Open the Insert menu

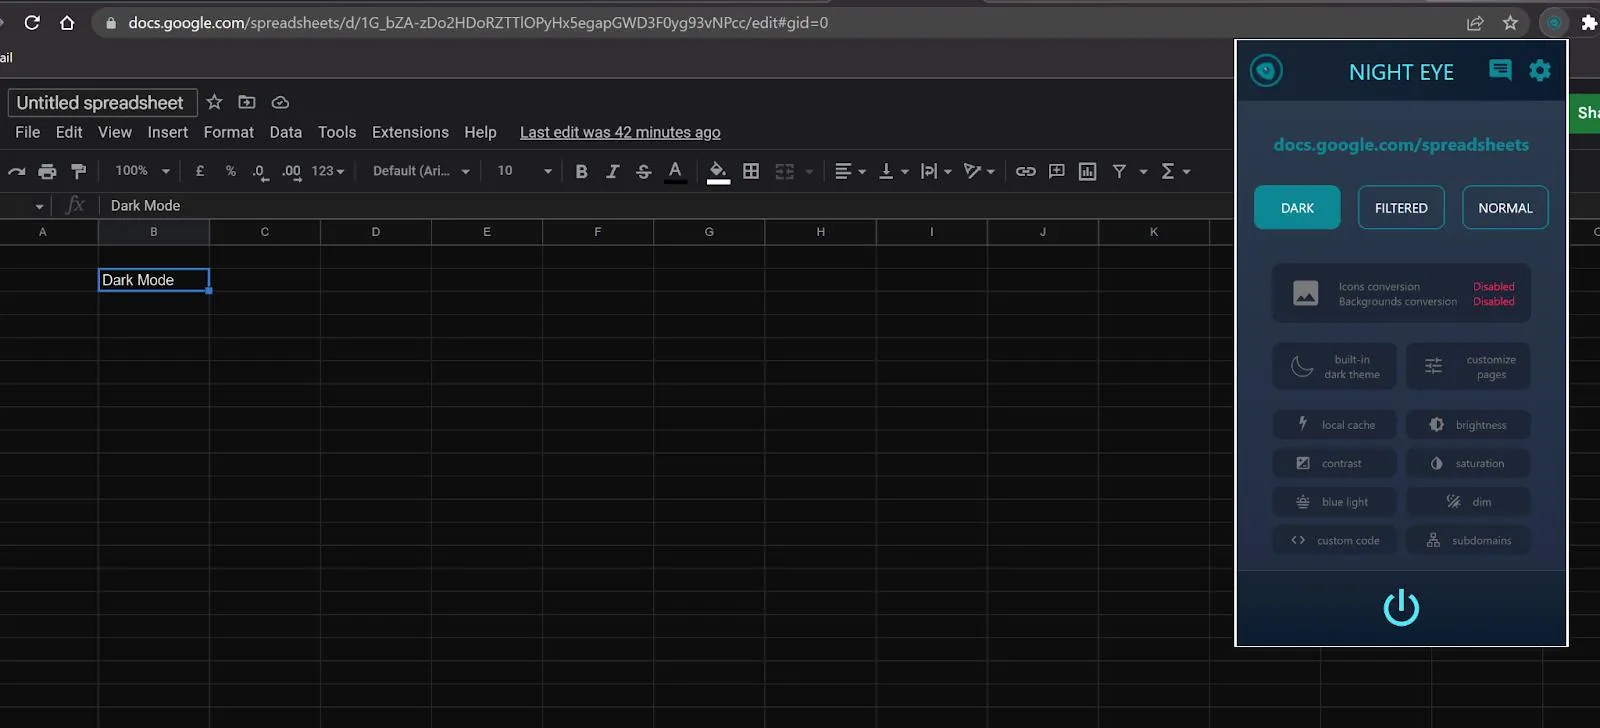click(x=167, y=132)
